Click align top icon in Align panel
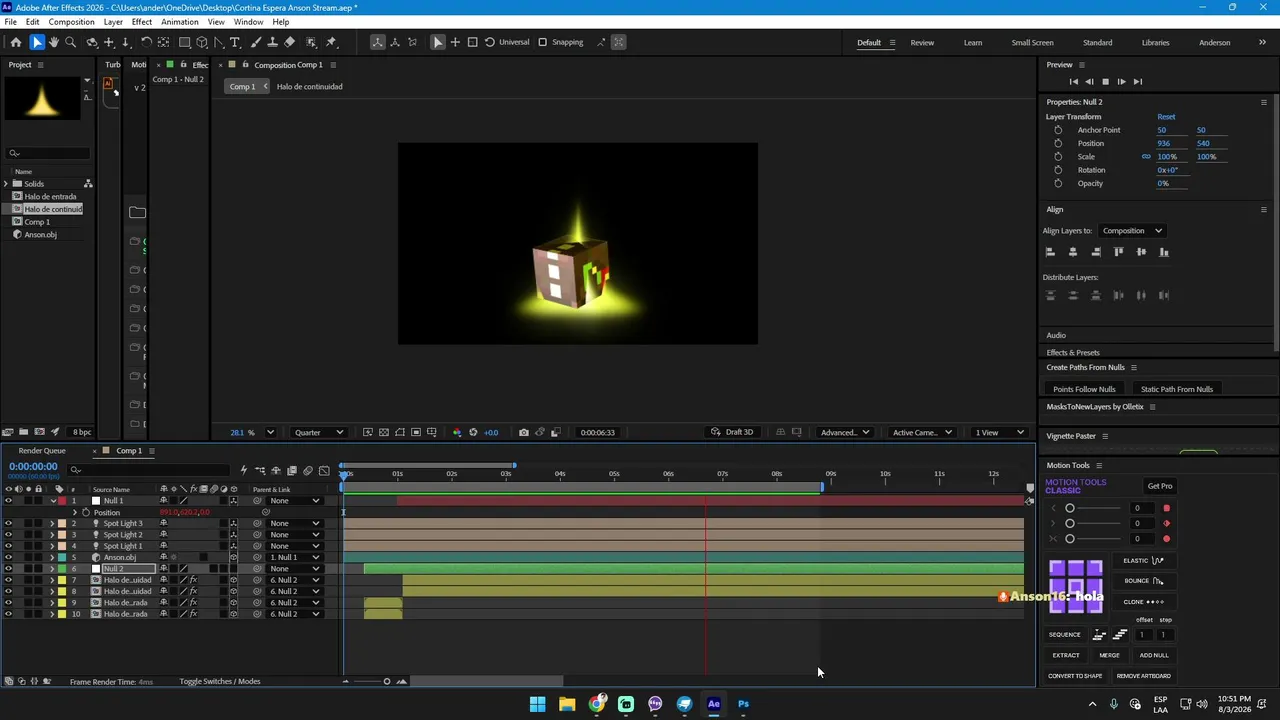The height and width of the screenshot is (720, 1280). tap(1118, 252)
